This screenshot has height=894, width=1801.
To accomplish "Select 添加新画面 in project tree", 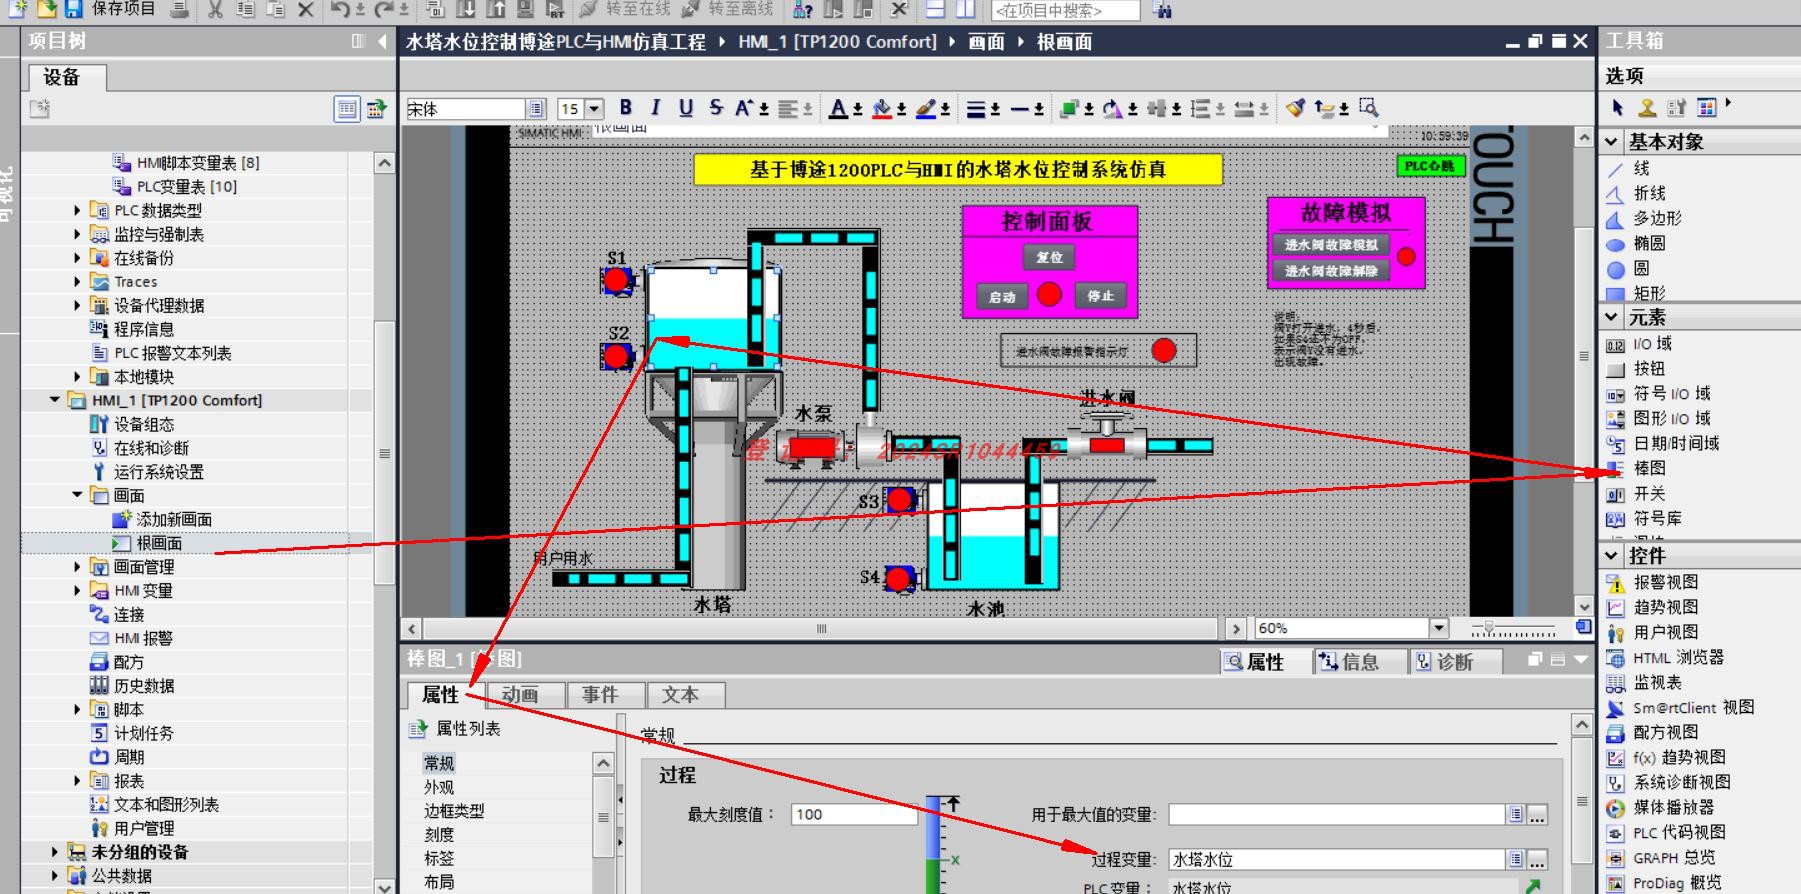I will [173, 519].
